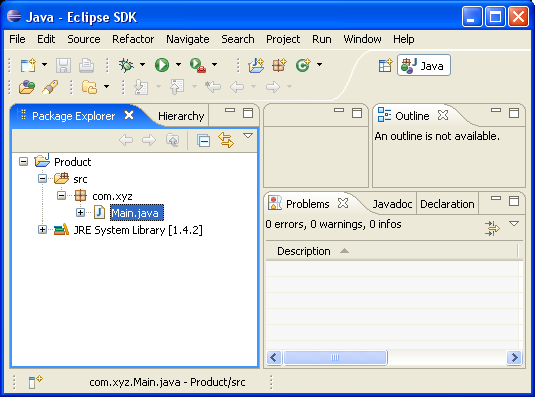Image resolution: width=535 pixels, height=397 pixels.
Task: Open the Help menu
Action: click(x=404, y=39)
